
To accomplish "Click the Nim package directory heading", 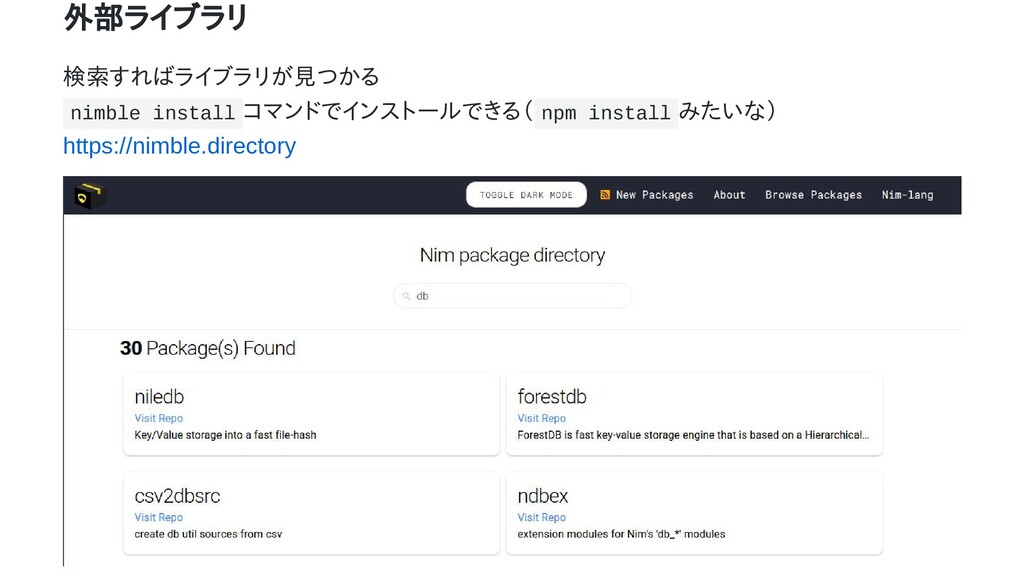I will pos(513,255).
